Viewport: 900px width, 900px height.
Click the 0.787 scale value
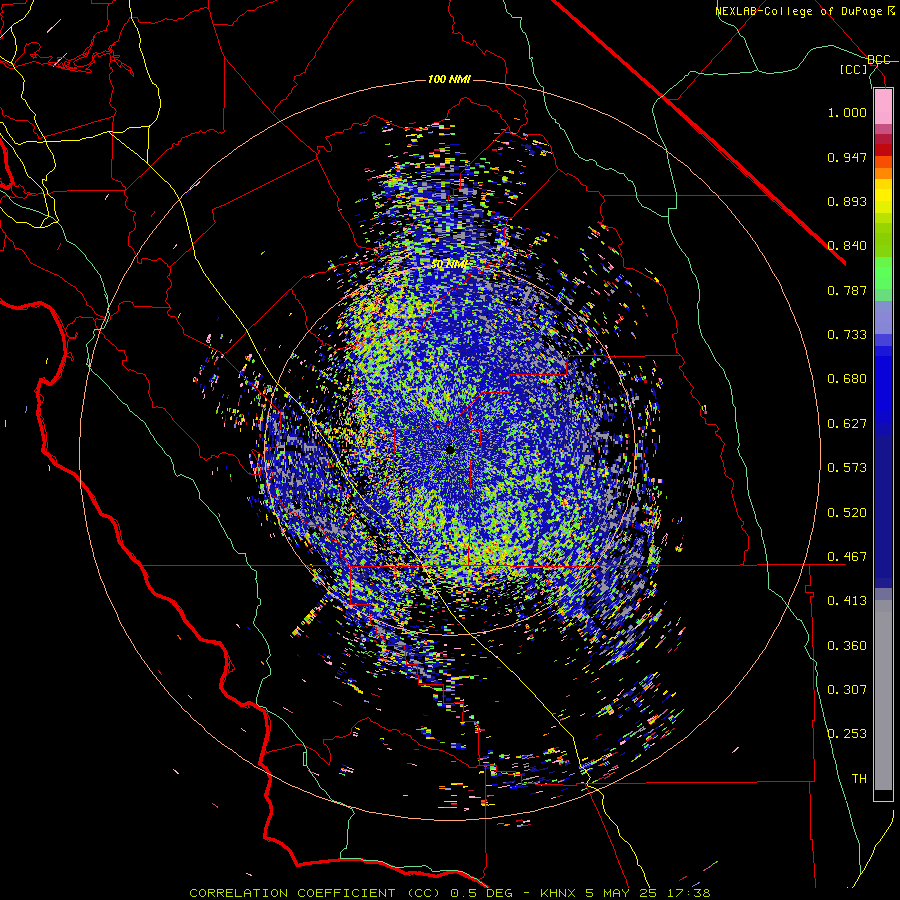point(847,290)
